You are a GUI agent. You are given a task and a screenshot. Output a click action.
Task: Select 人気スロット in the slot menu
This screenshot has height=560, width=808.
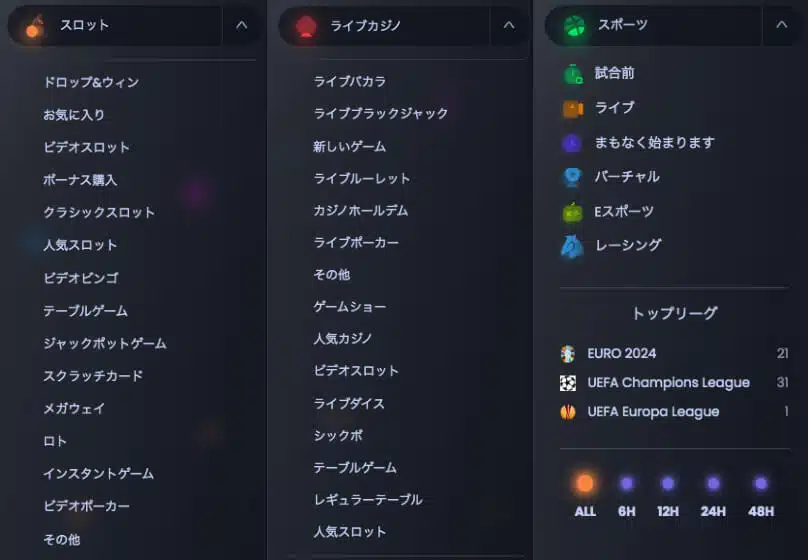click(x=80, y=245)
